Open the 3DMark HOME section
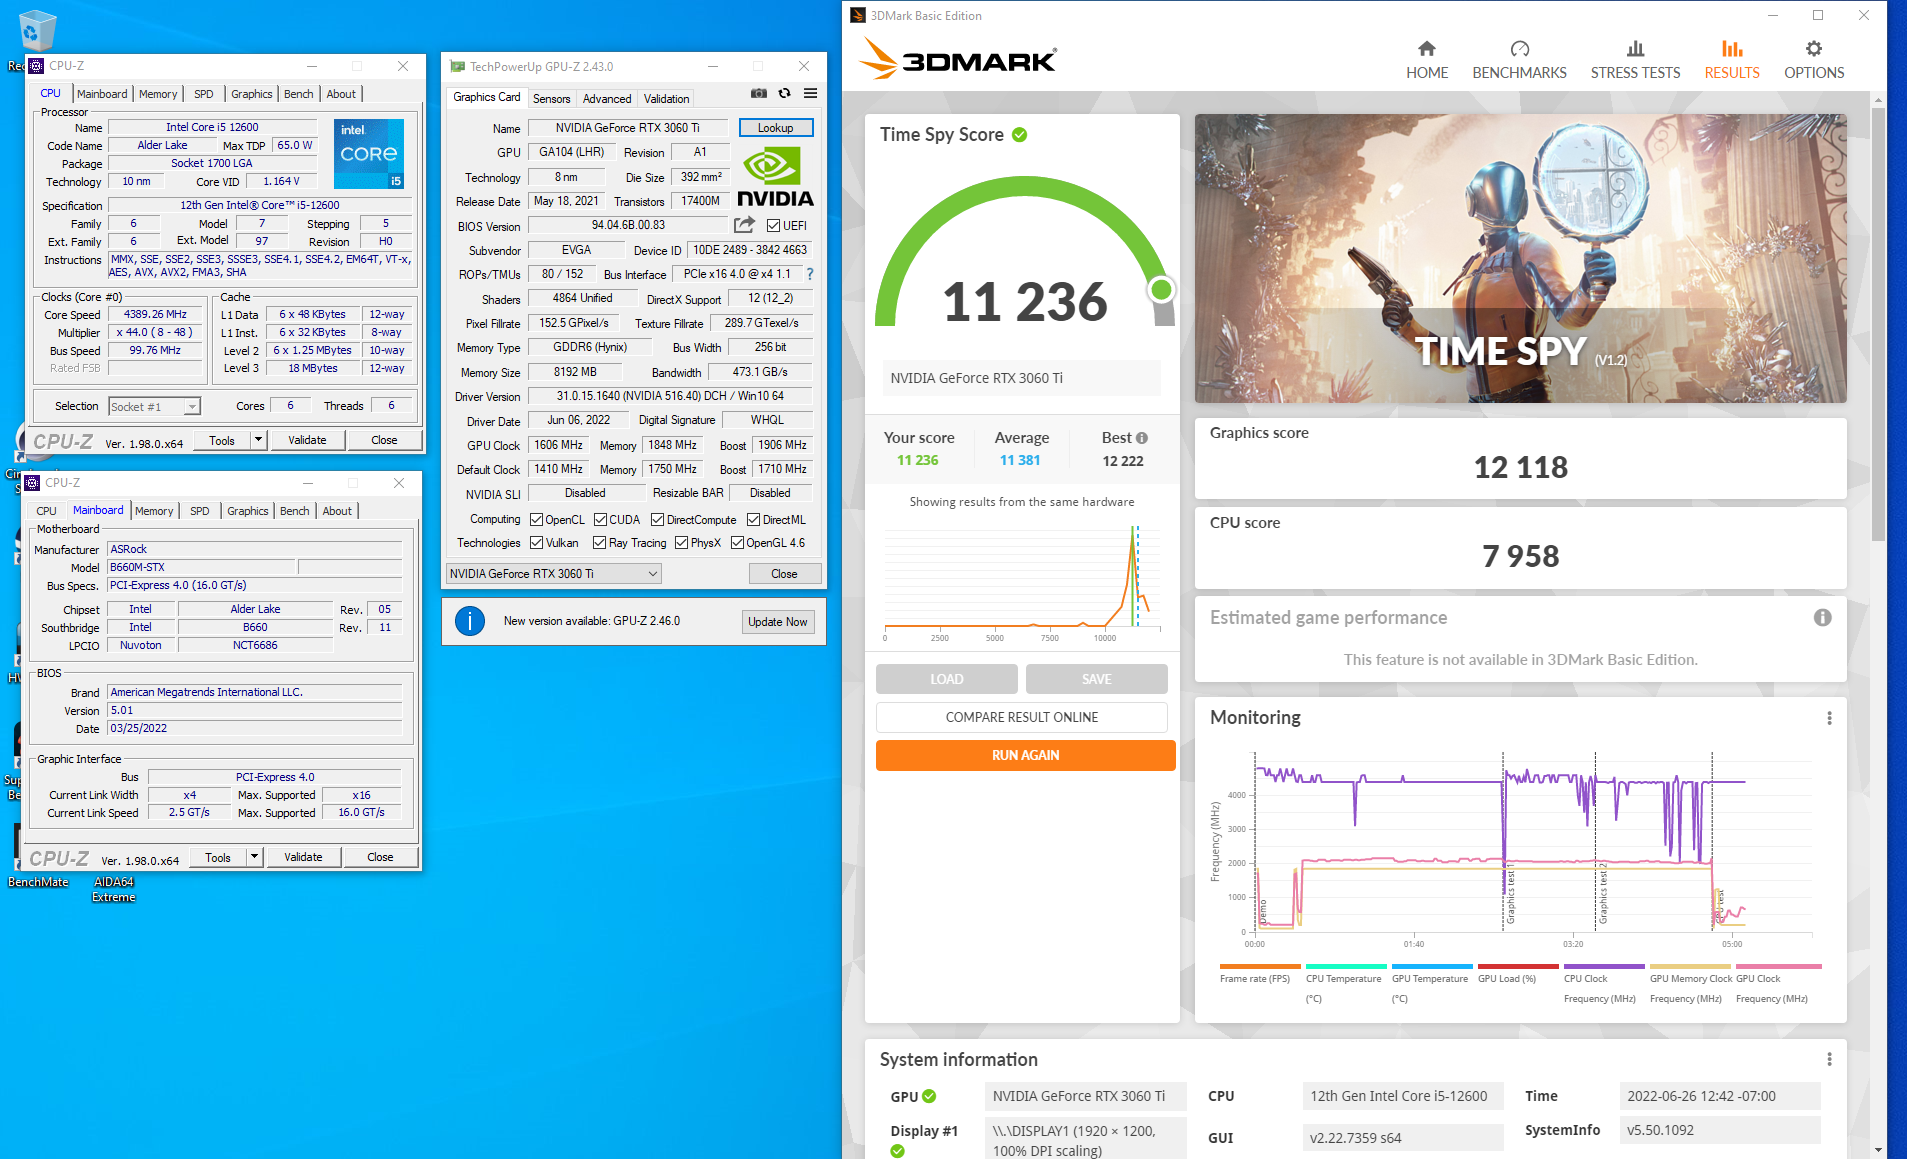 [x=1426, y=60]
